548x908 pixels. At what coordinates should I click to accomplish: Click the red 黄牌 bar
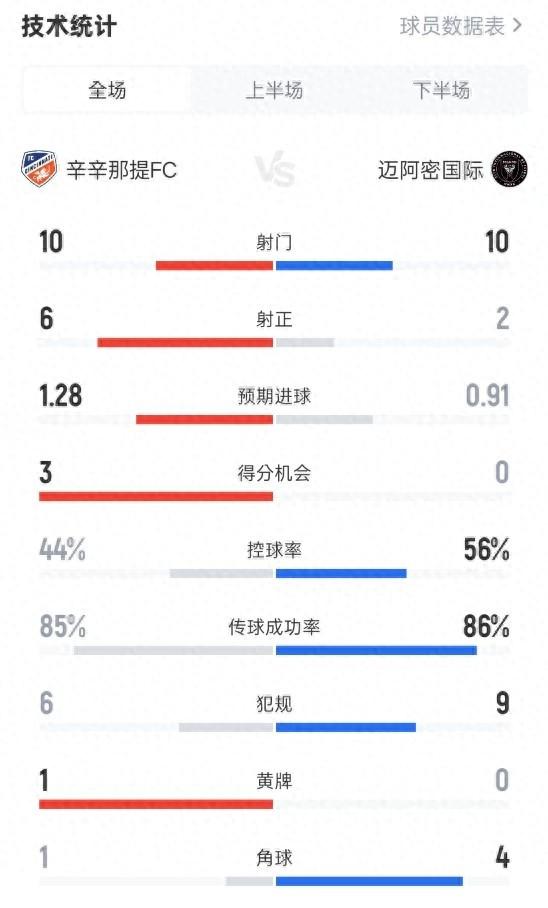pos(156,804)
